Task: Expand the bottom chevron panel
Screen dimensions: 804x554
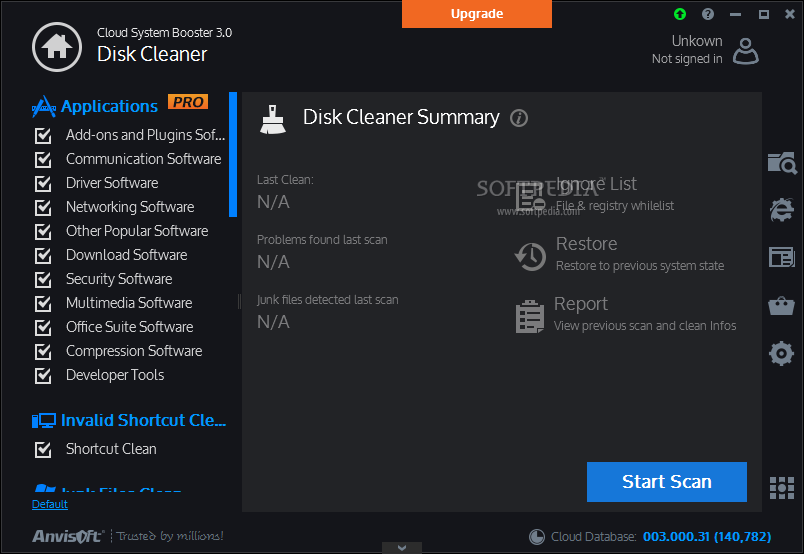Action: point(402,548)
